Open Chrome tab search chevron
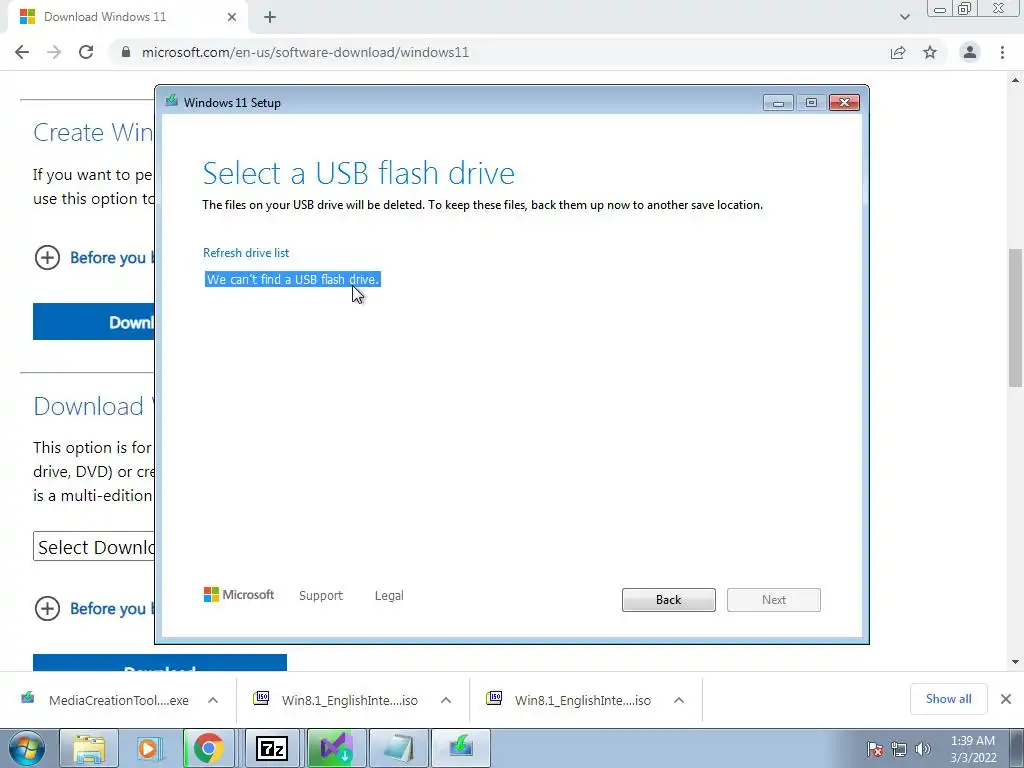The width and height of the screenshot is (1024, 768). (x=904, y=17)
